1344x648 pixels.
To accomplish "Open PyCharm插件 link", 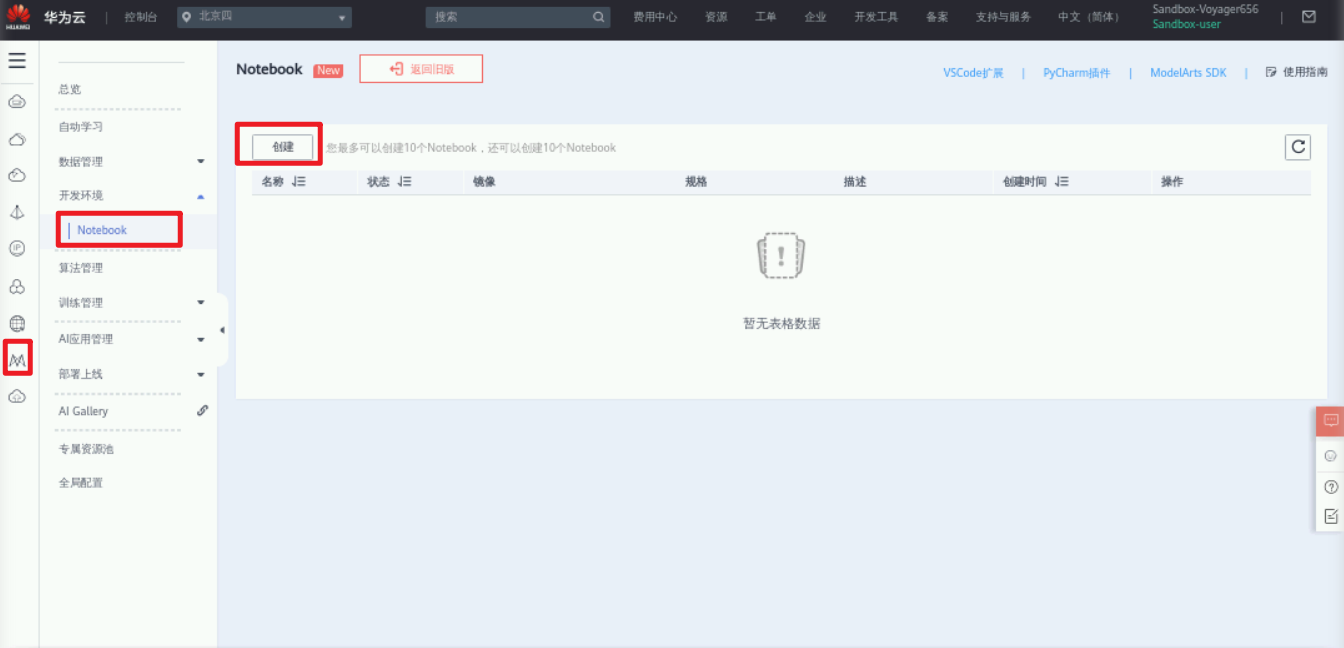I will (1077, 73).
